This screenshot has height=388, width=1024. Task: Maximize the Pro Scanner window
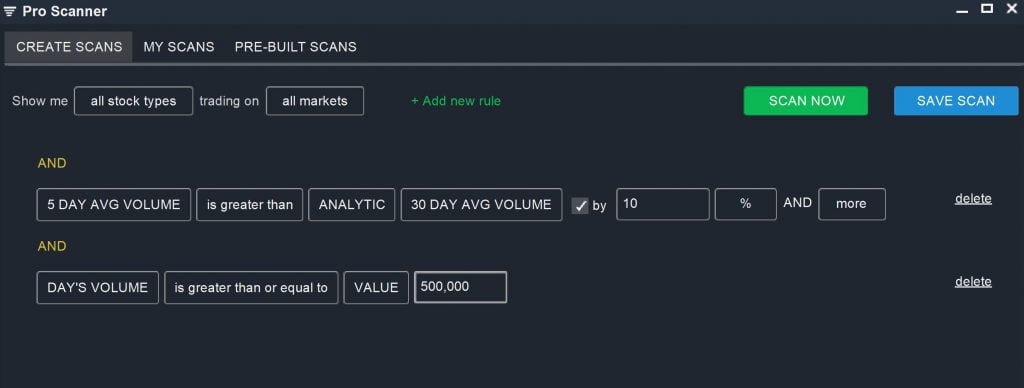pyautogui.click(x=987, y=8)
